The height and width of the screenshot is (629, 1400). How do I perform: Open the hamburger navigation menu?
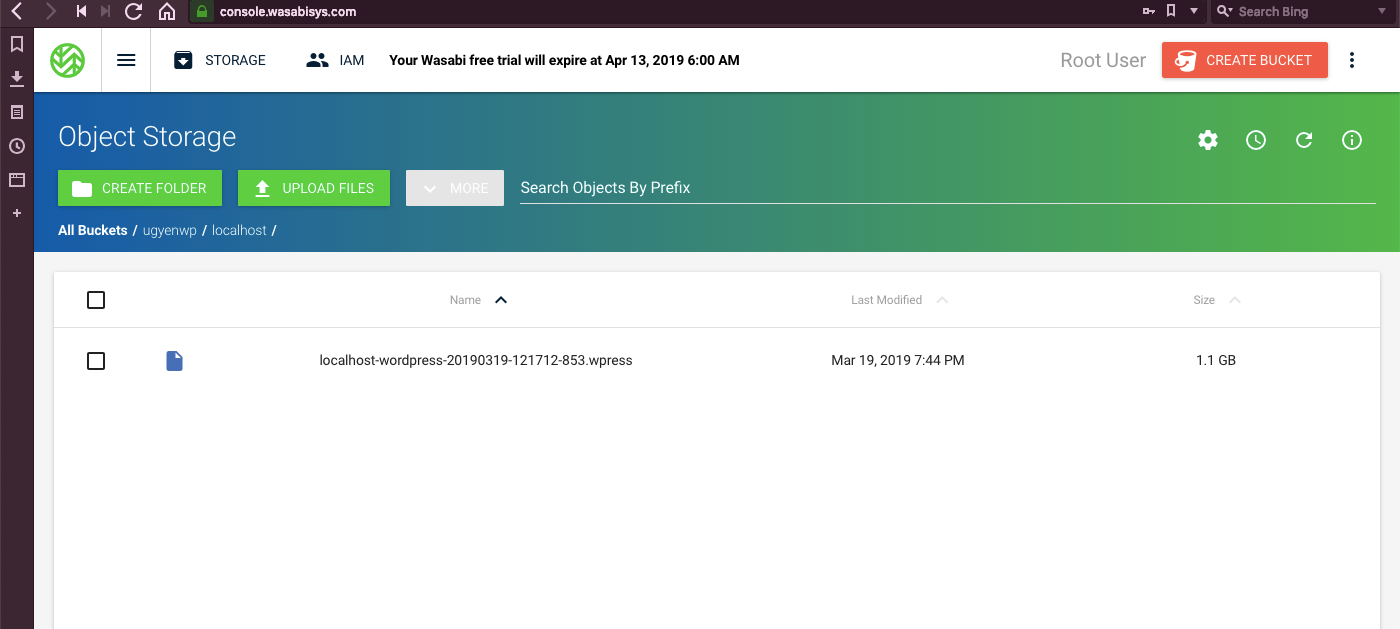click(126, 60)
